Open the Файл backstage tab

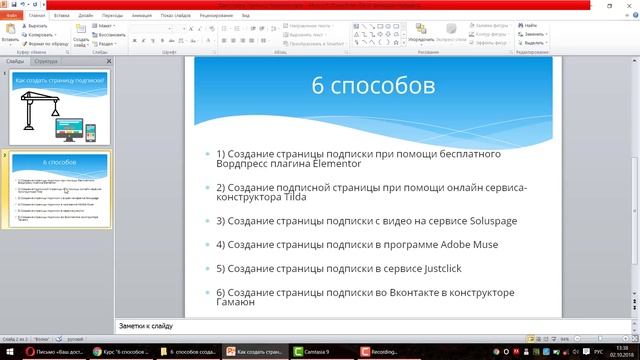point(11,16)
